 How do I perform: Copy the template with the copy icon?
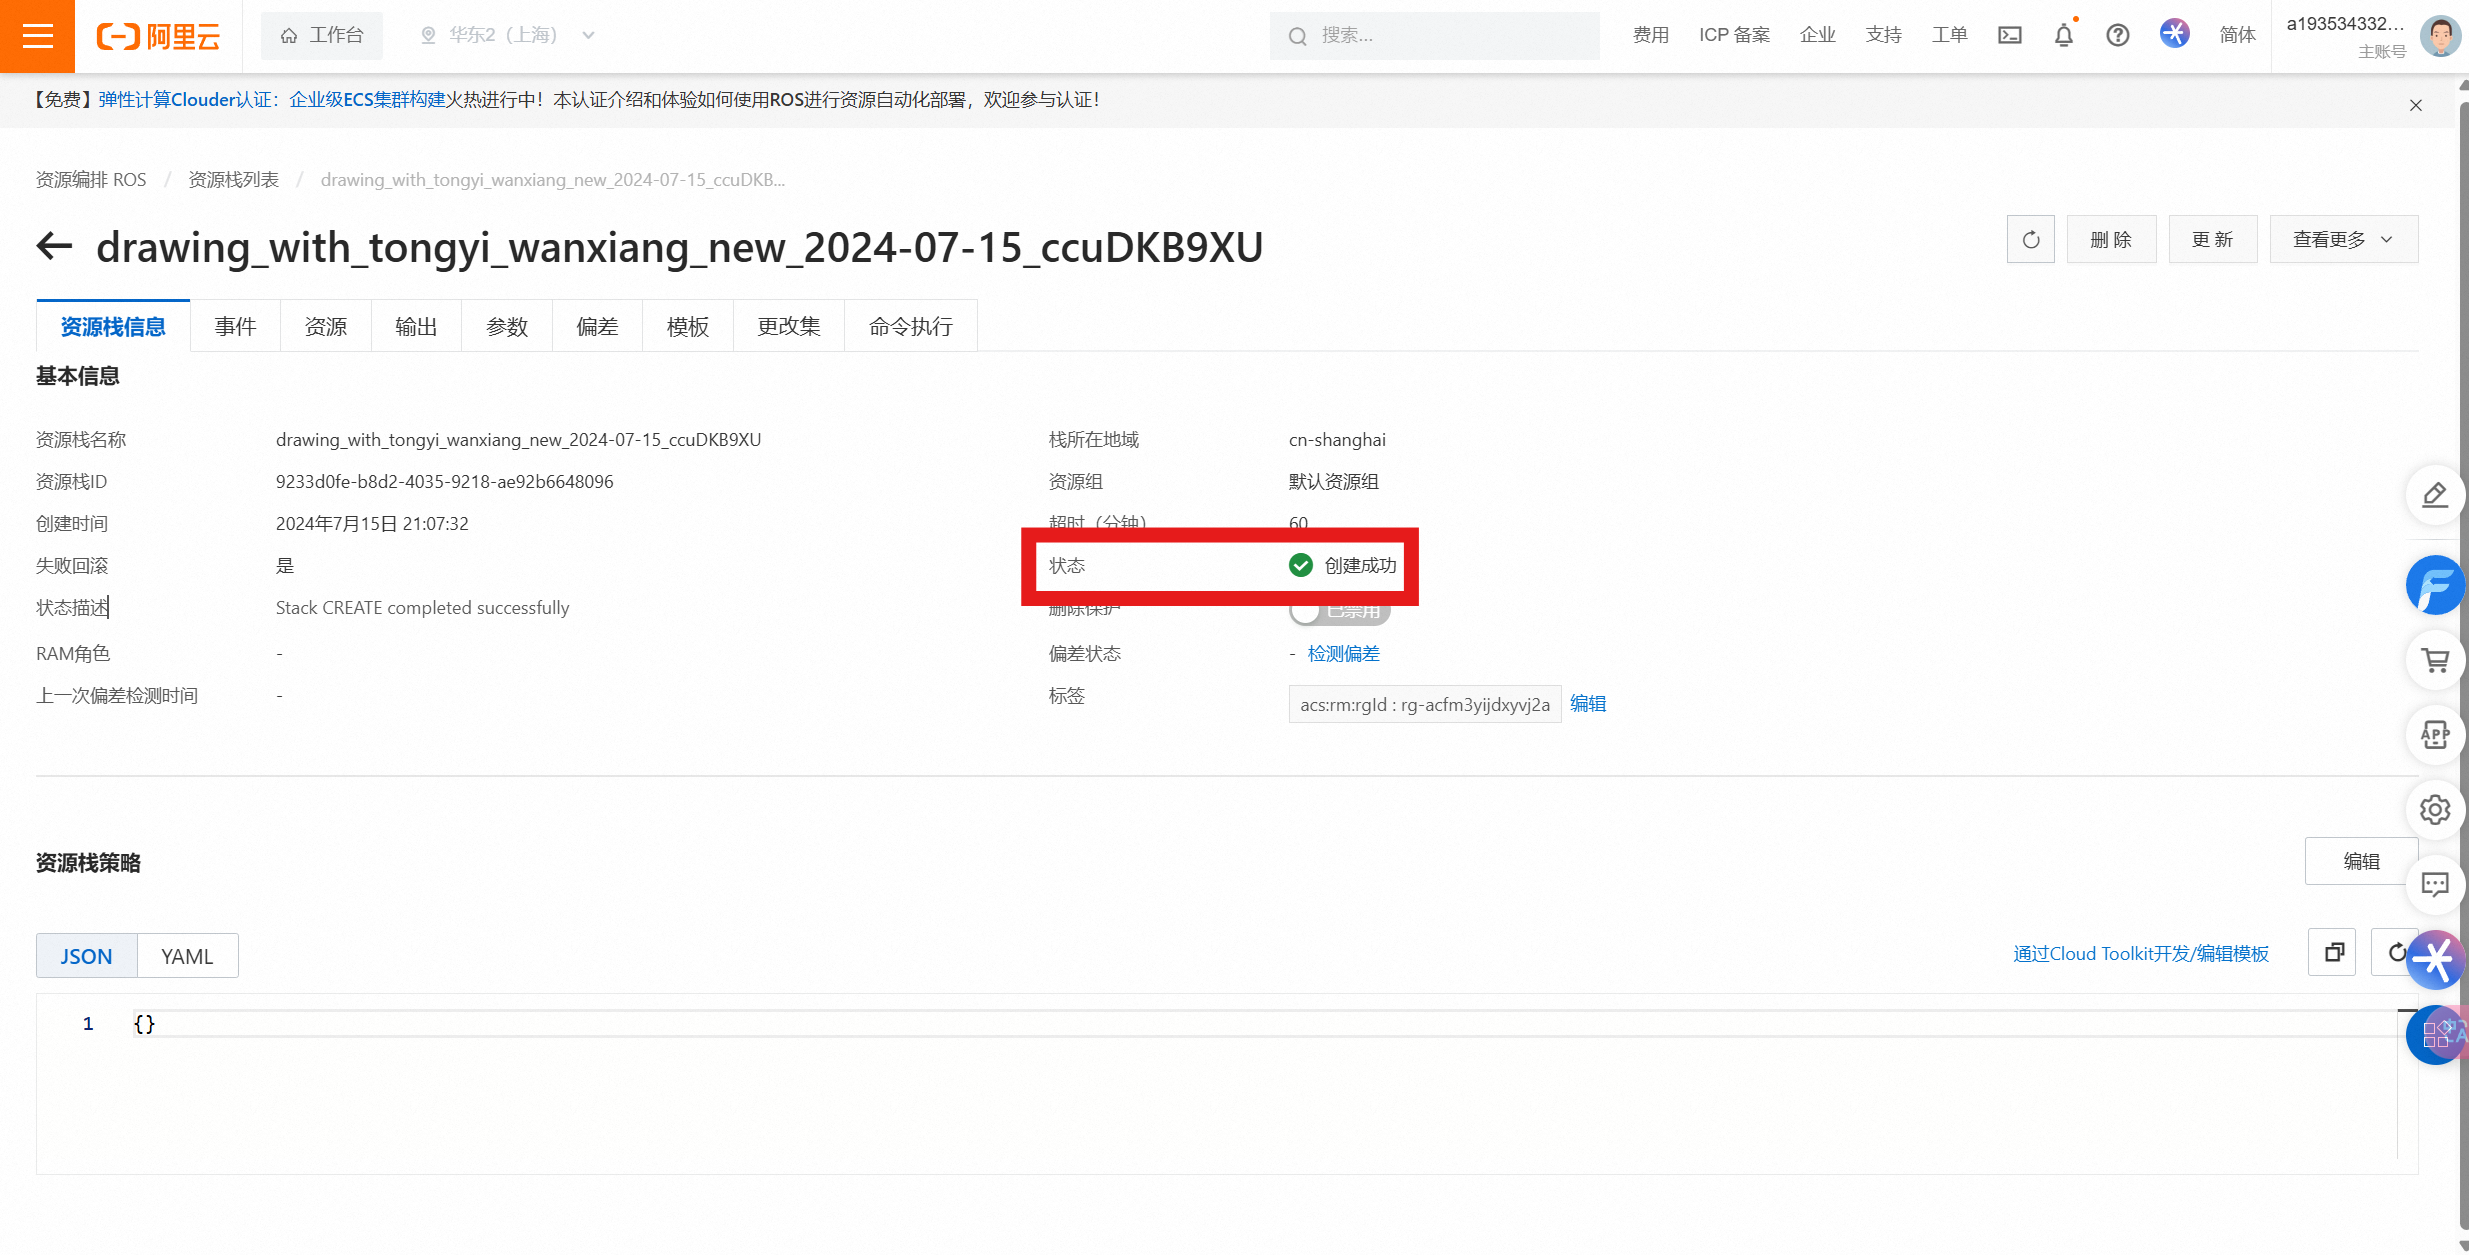pos(2333,952)
